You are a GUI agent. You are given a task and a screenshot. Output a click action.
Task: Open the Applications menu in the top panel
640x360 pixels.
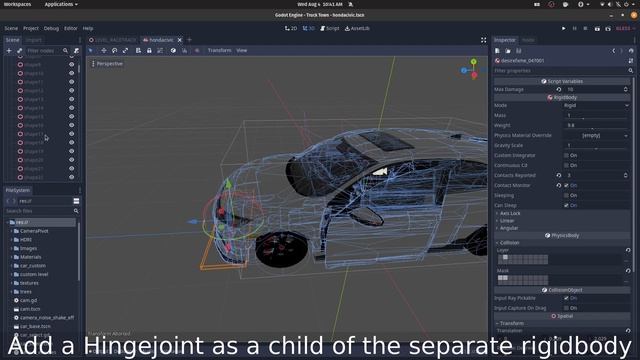pos(61,4)
